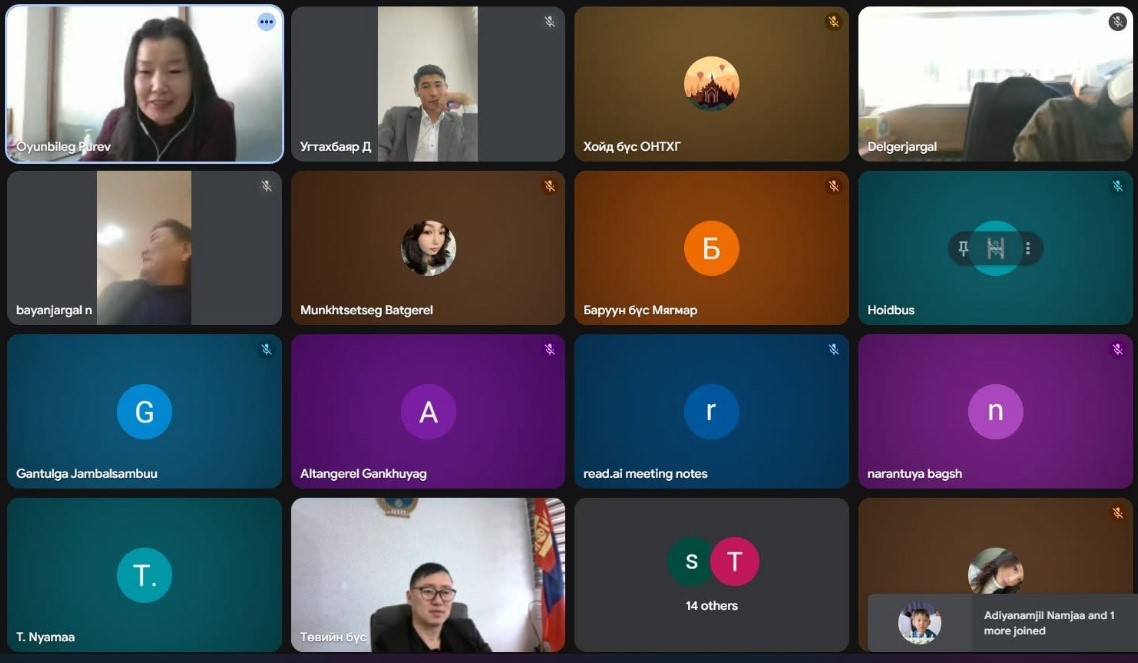Click muted mic icon on Delgerjargal tile
This screenshot has height=663, width=1138.
point(1118,22)
